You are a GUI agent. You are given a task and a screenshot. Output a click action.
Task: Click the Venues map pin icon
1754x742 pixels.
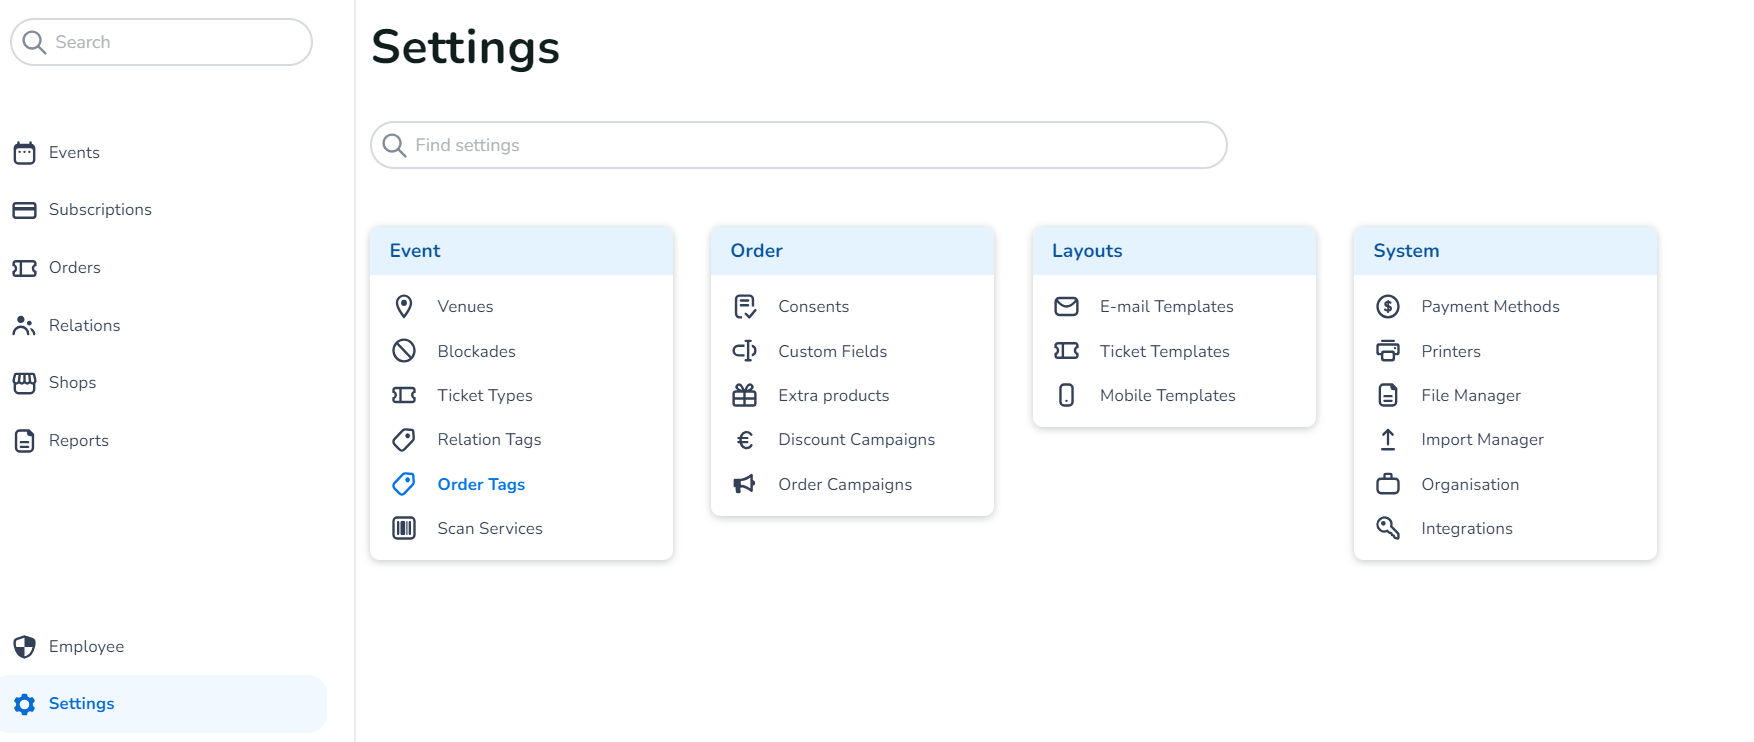[x=404, y=306]
